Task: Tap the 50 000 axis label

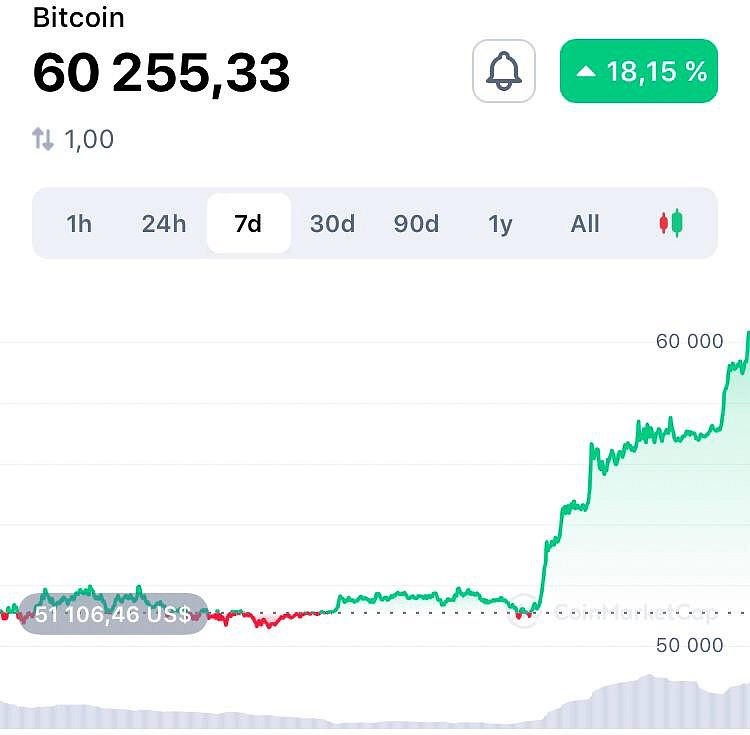Action: pyautogui.click(x=689, y=645)
